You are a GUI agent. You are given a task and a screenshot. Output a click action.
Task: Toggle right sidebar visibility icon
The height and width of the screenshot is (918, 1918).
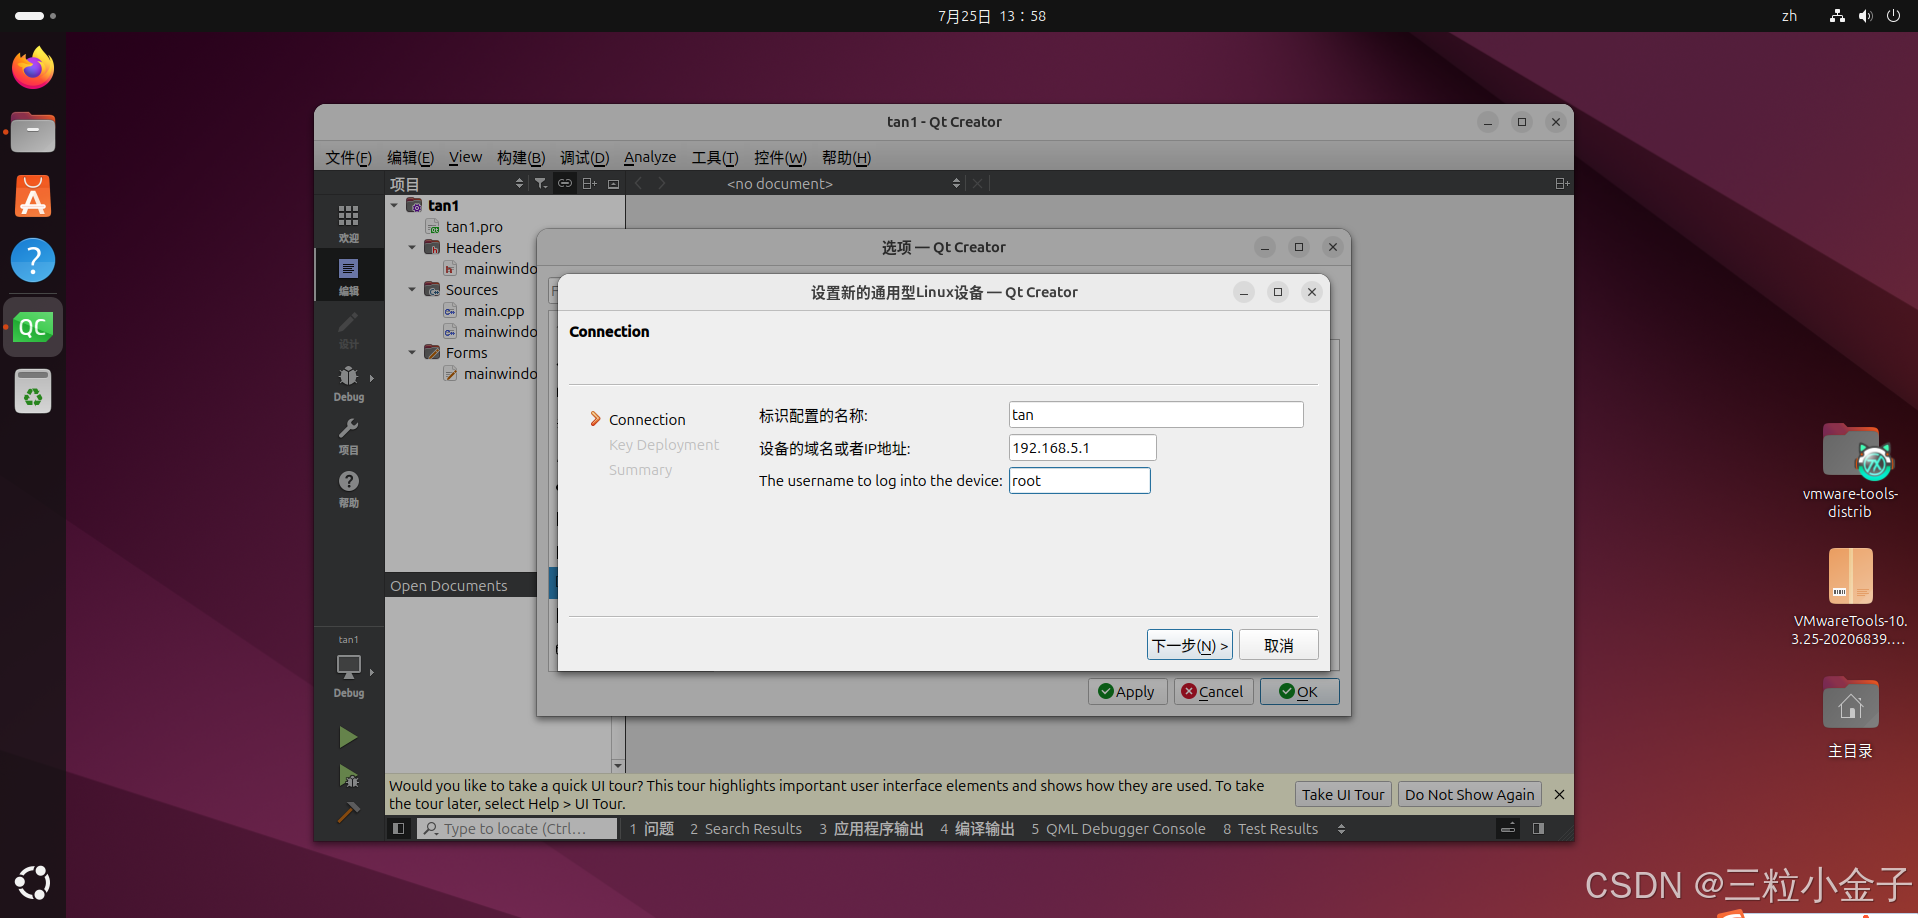[1538, 828]
